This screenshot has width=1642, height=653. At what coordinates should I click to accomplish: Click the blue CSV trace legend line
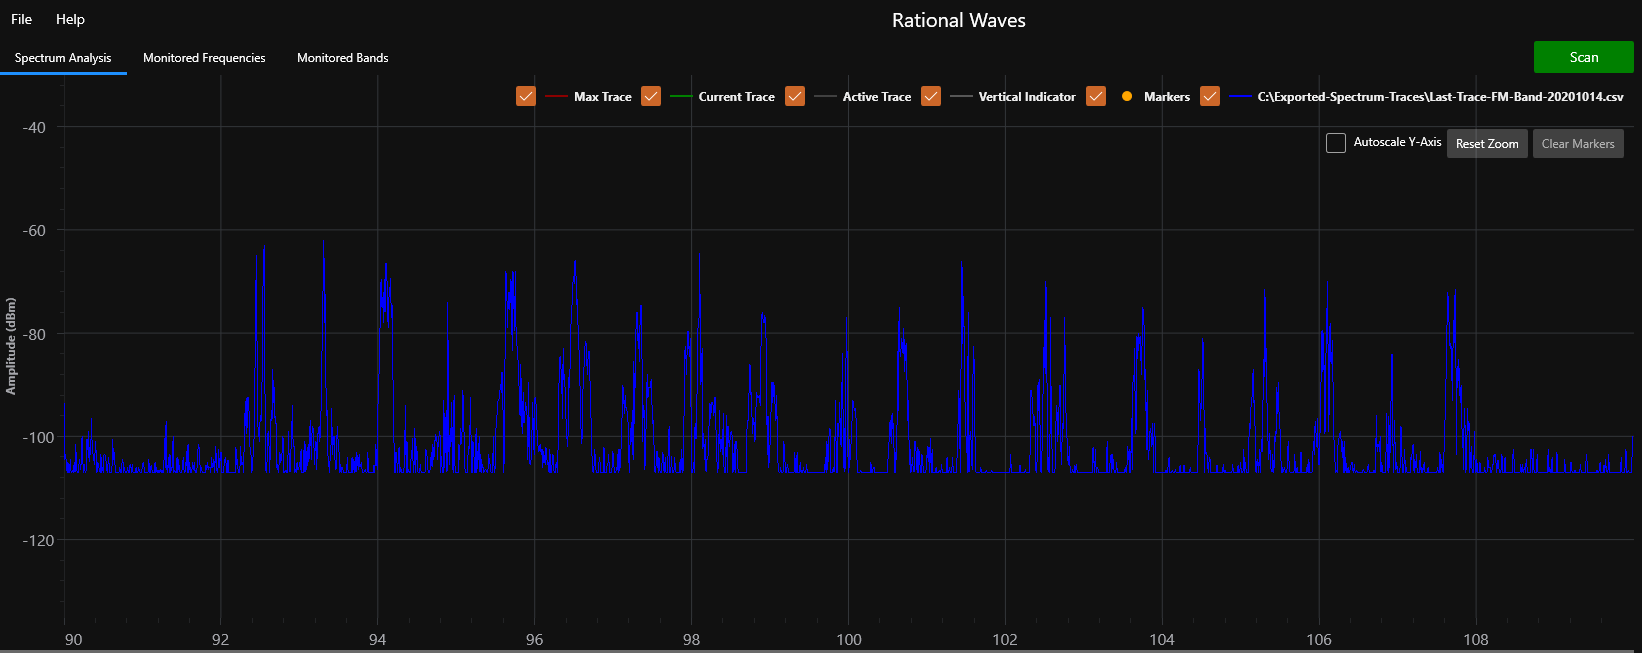(x=1240, y=97)
